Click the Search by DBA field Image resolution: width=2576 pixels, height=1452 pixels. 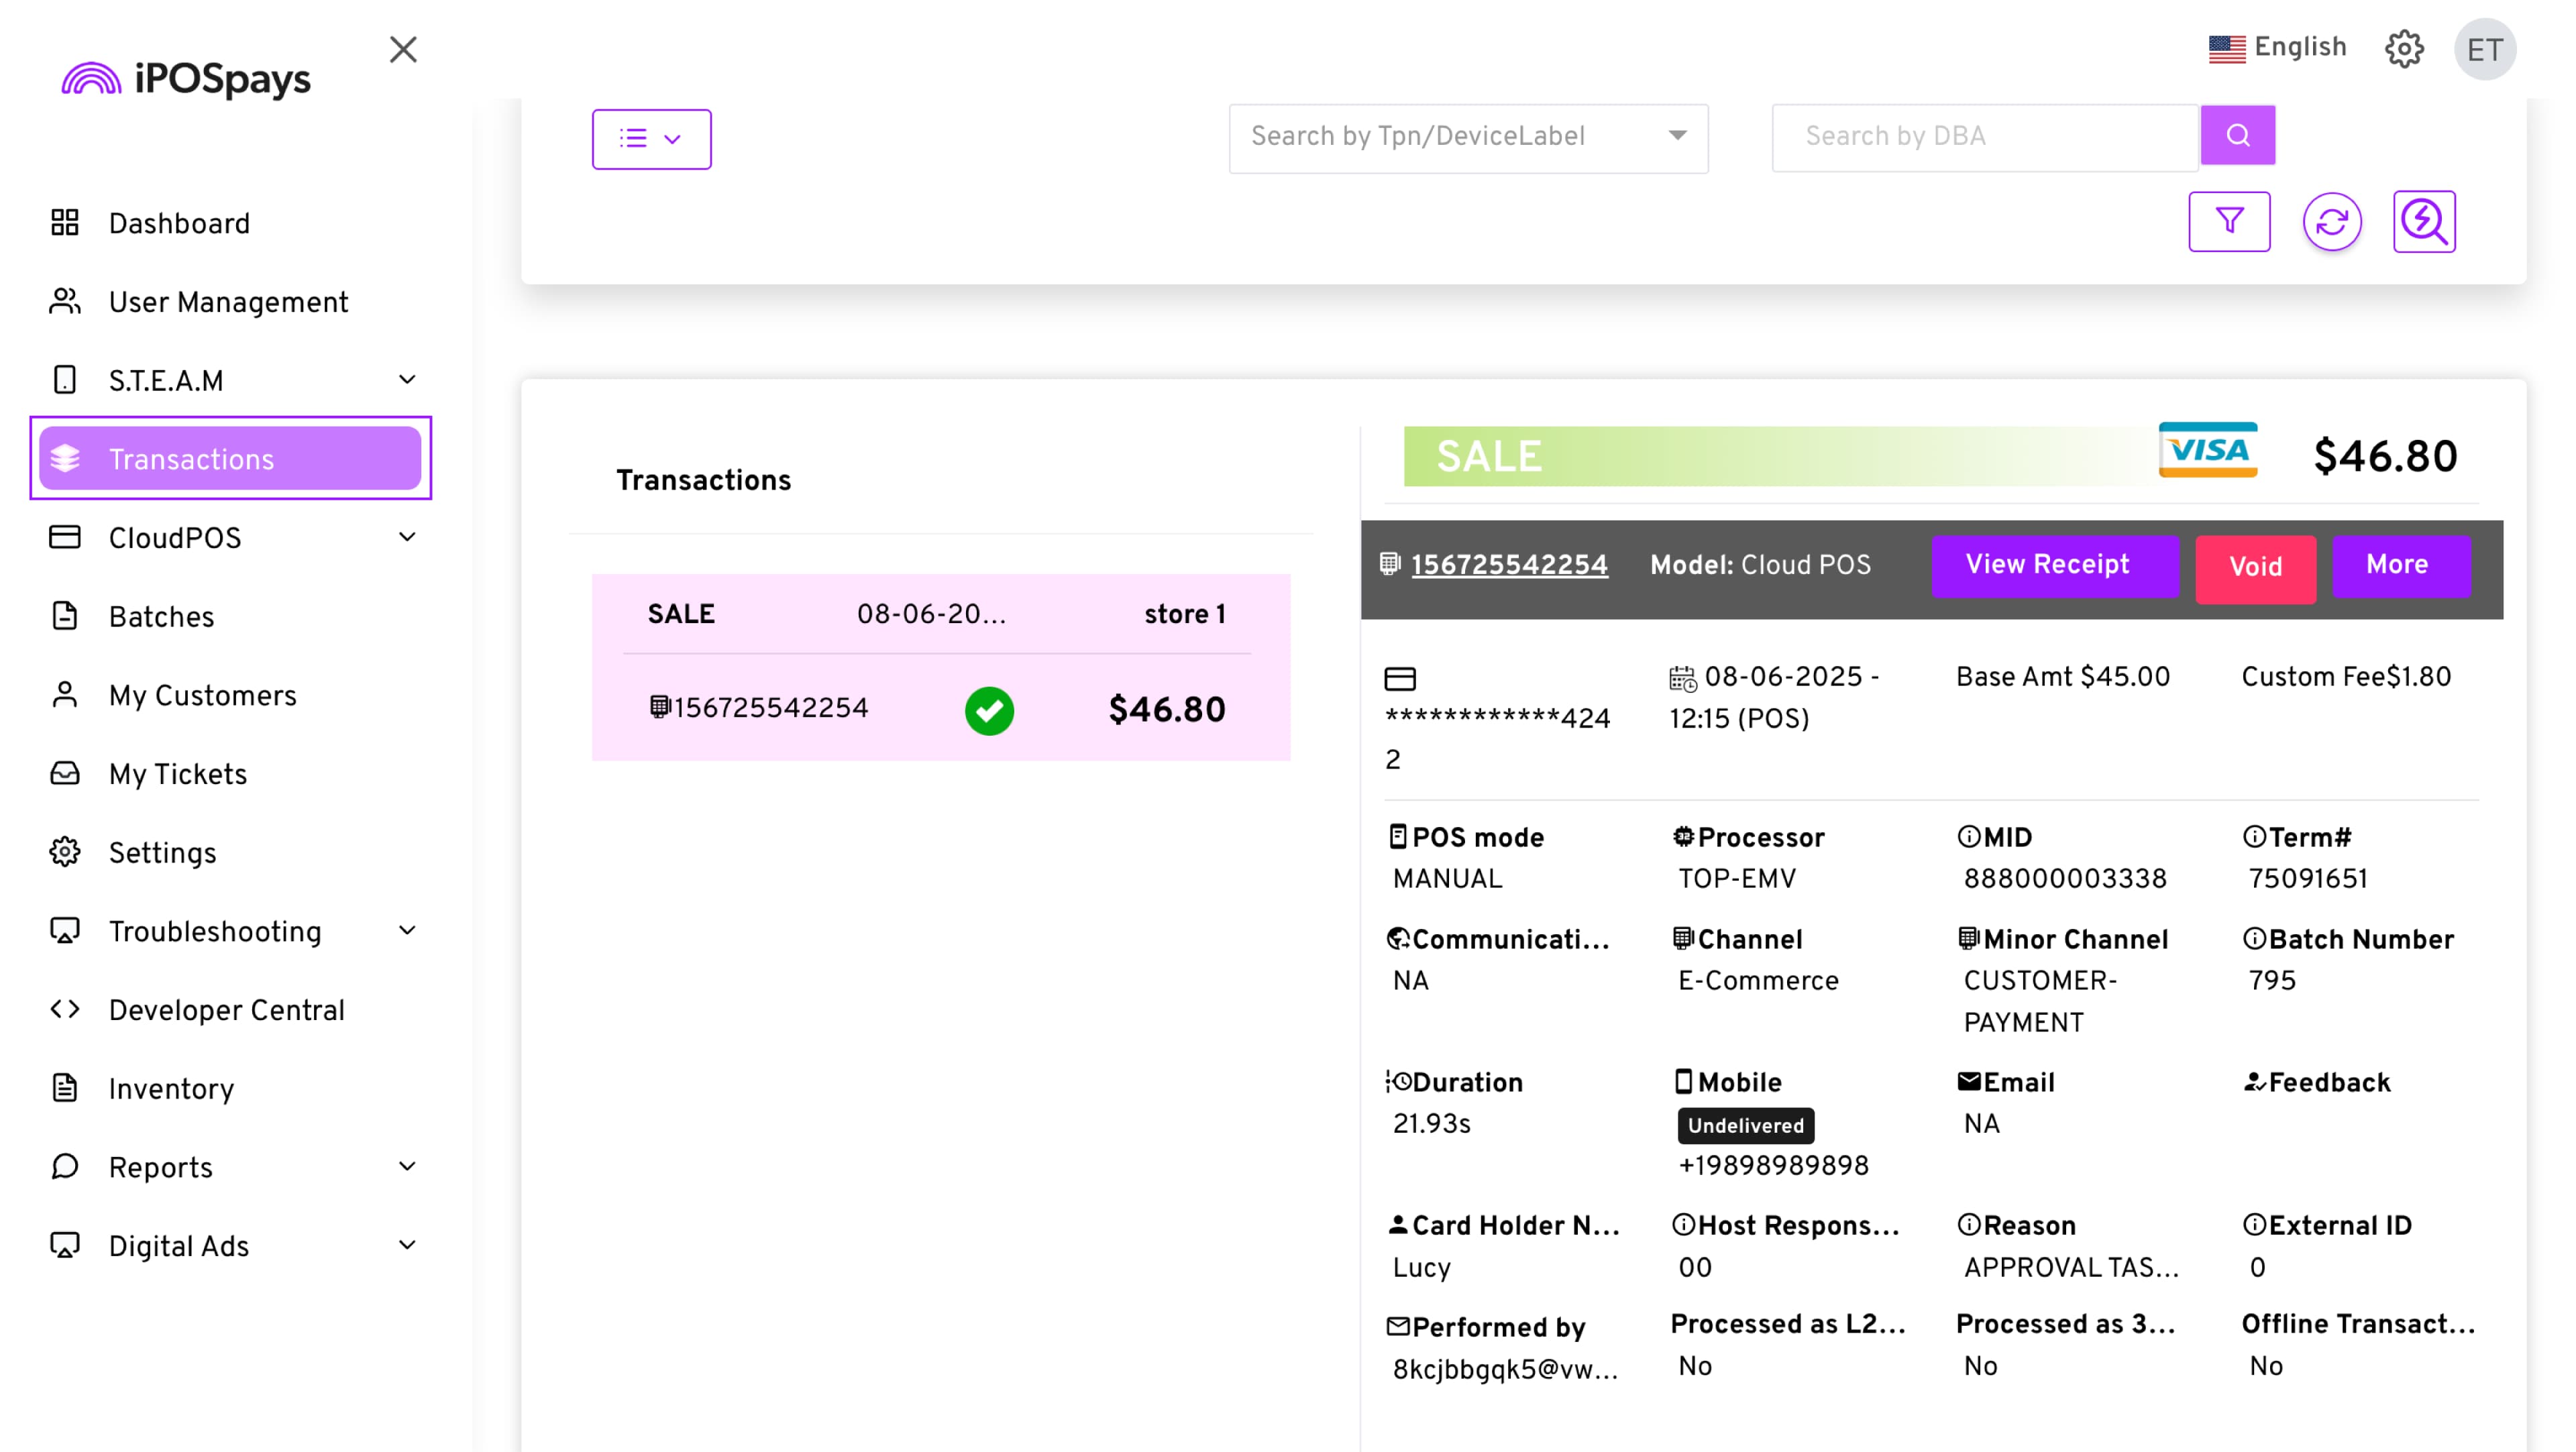click(x=1984, y=137)
